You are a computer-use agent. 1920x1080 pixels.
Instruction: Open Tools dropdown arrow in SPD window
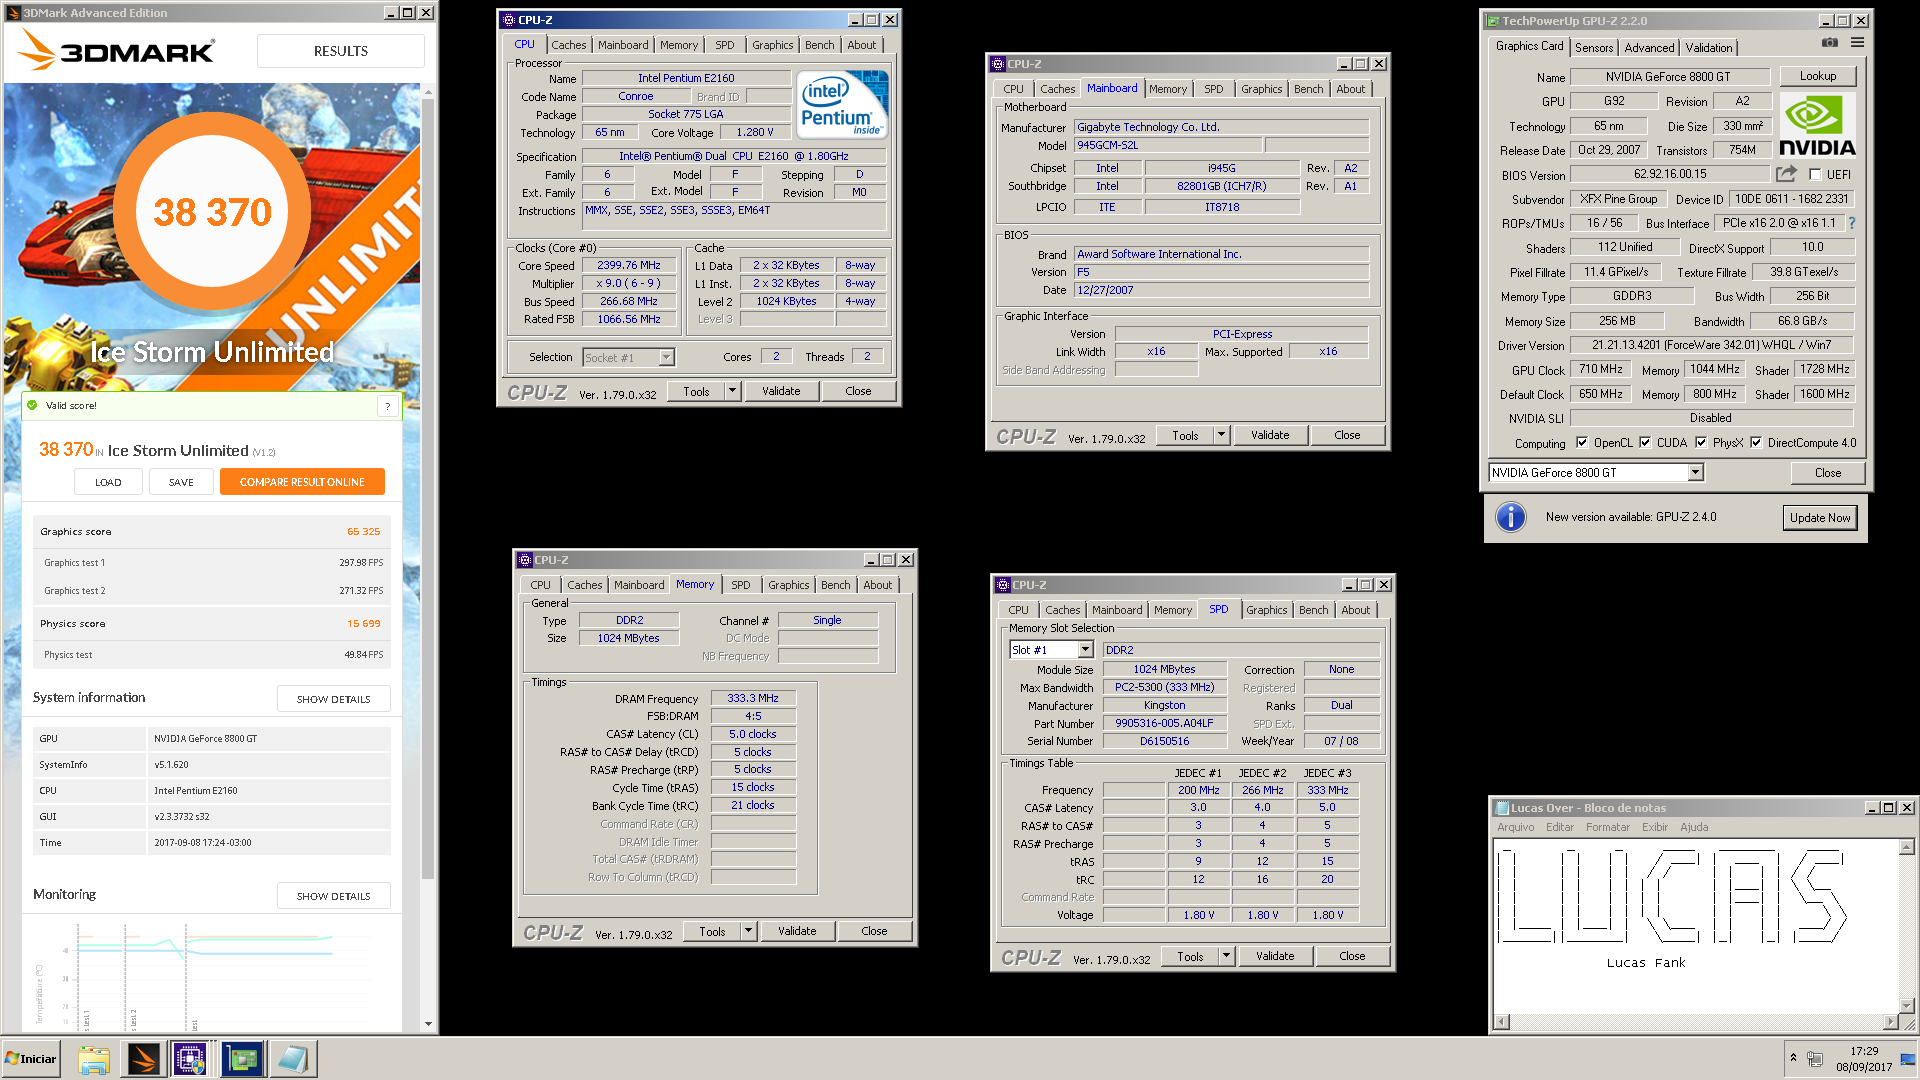[x=1226, y=956]
